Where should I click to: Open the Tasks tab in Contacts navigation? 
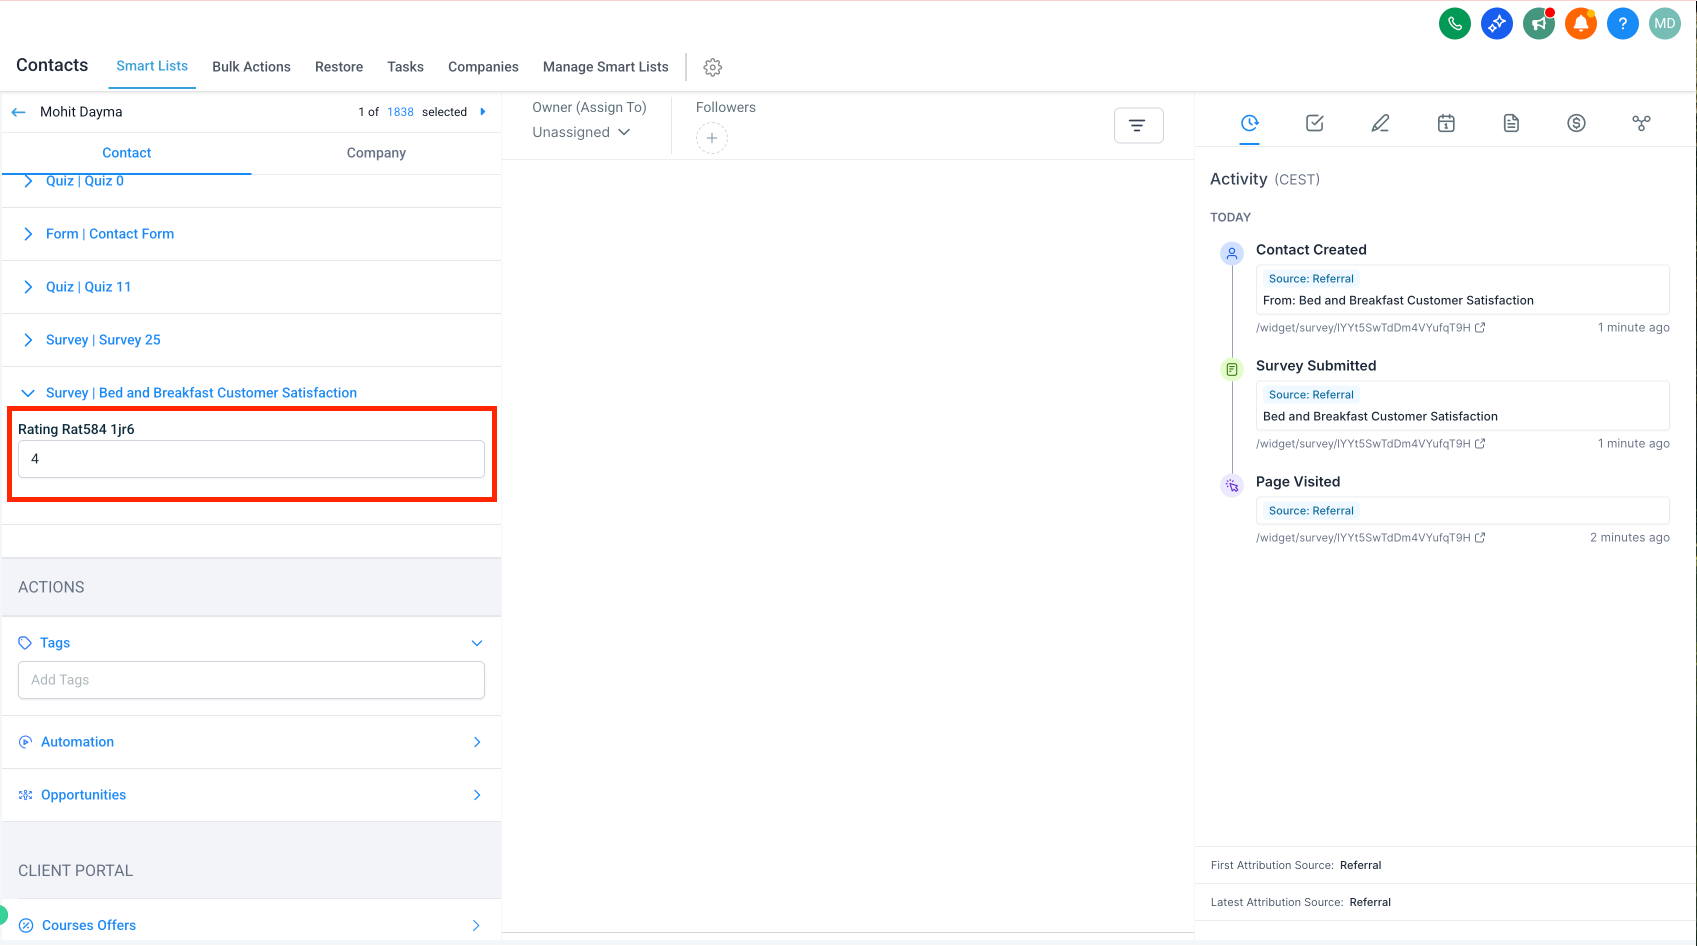405,67
